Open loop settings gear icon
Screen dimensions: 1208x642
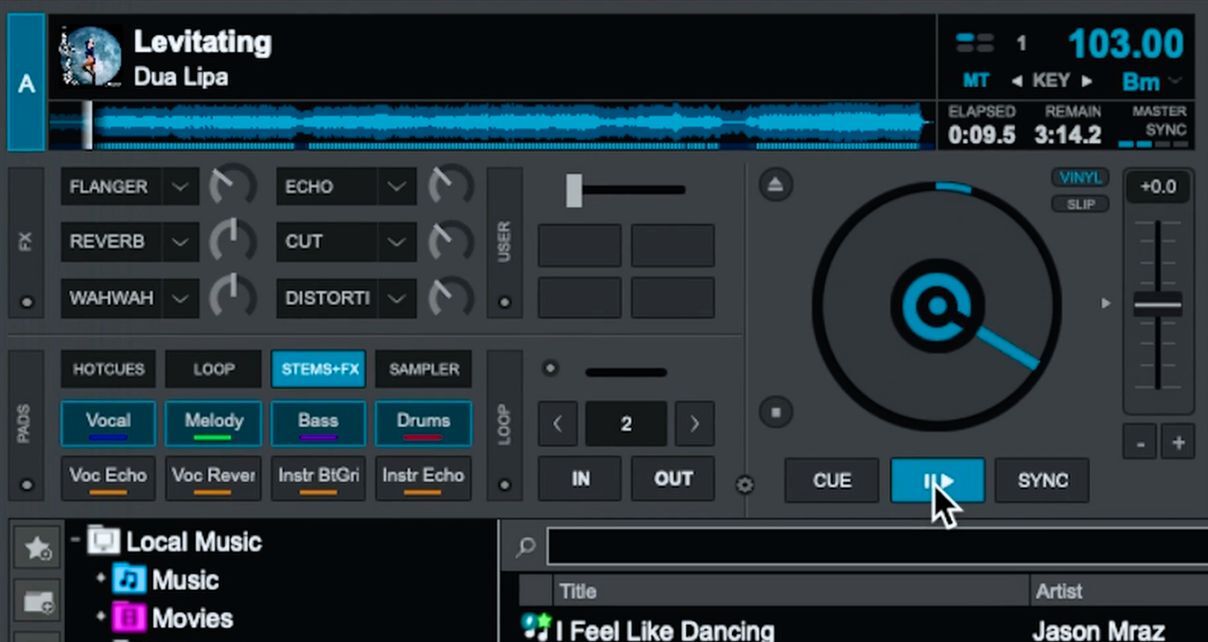[x=745, y=485]
